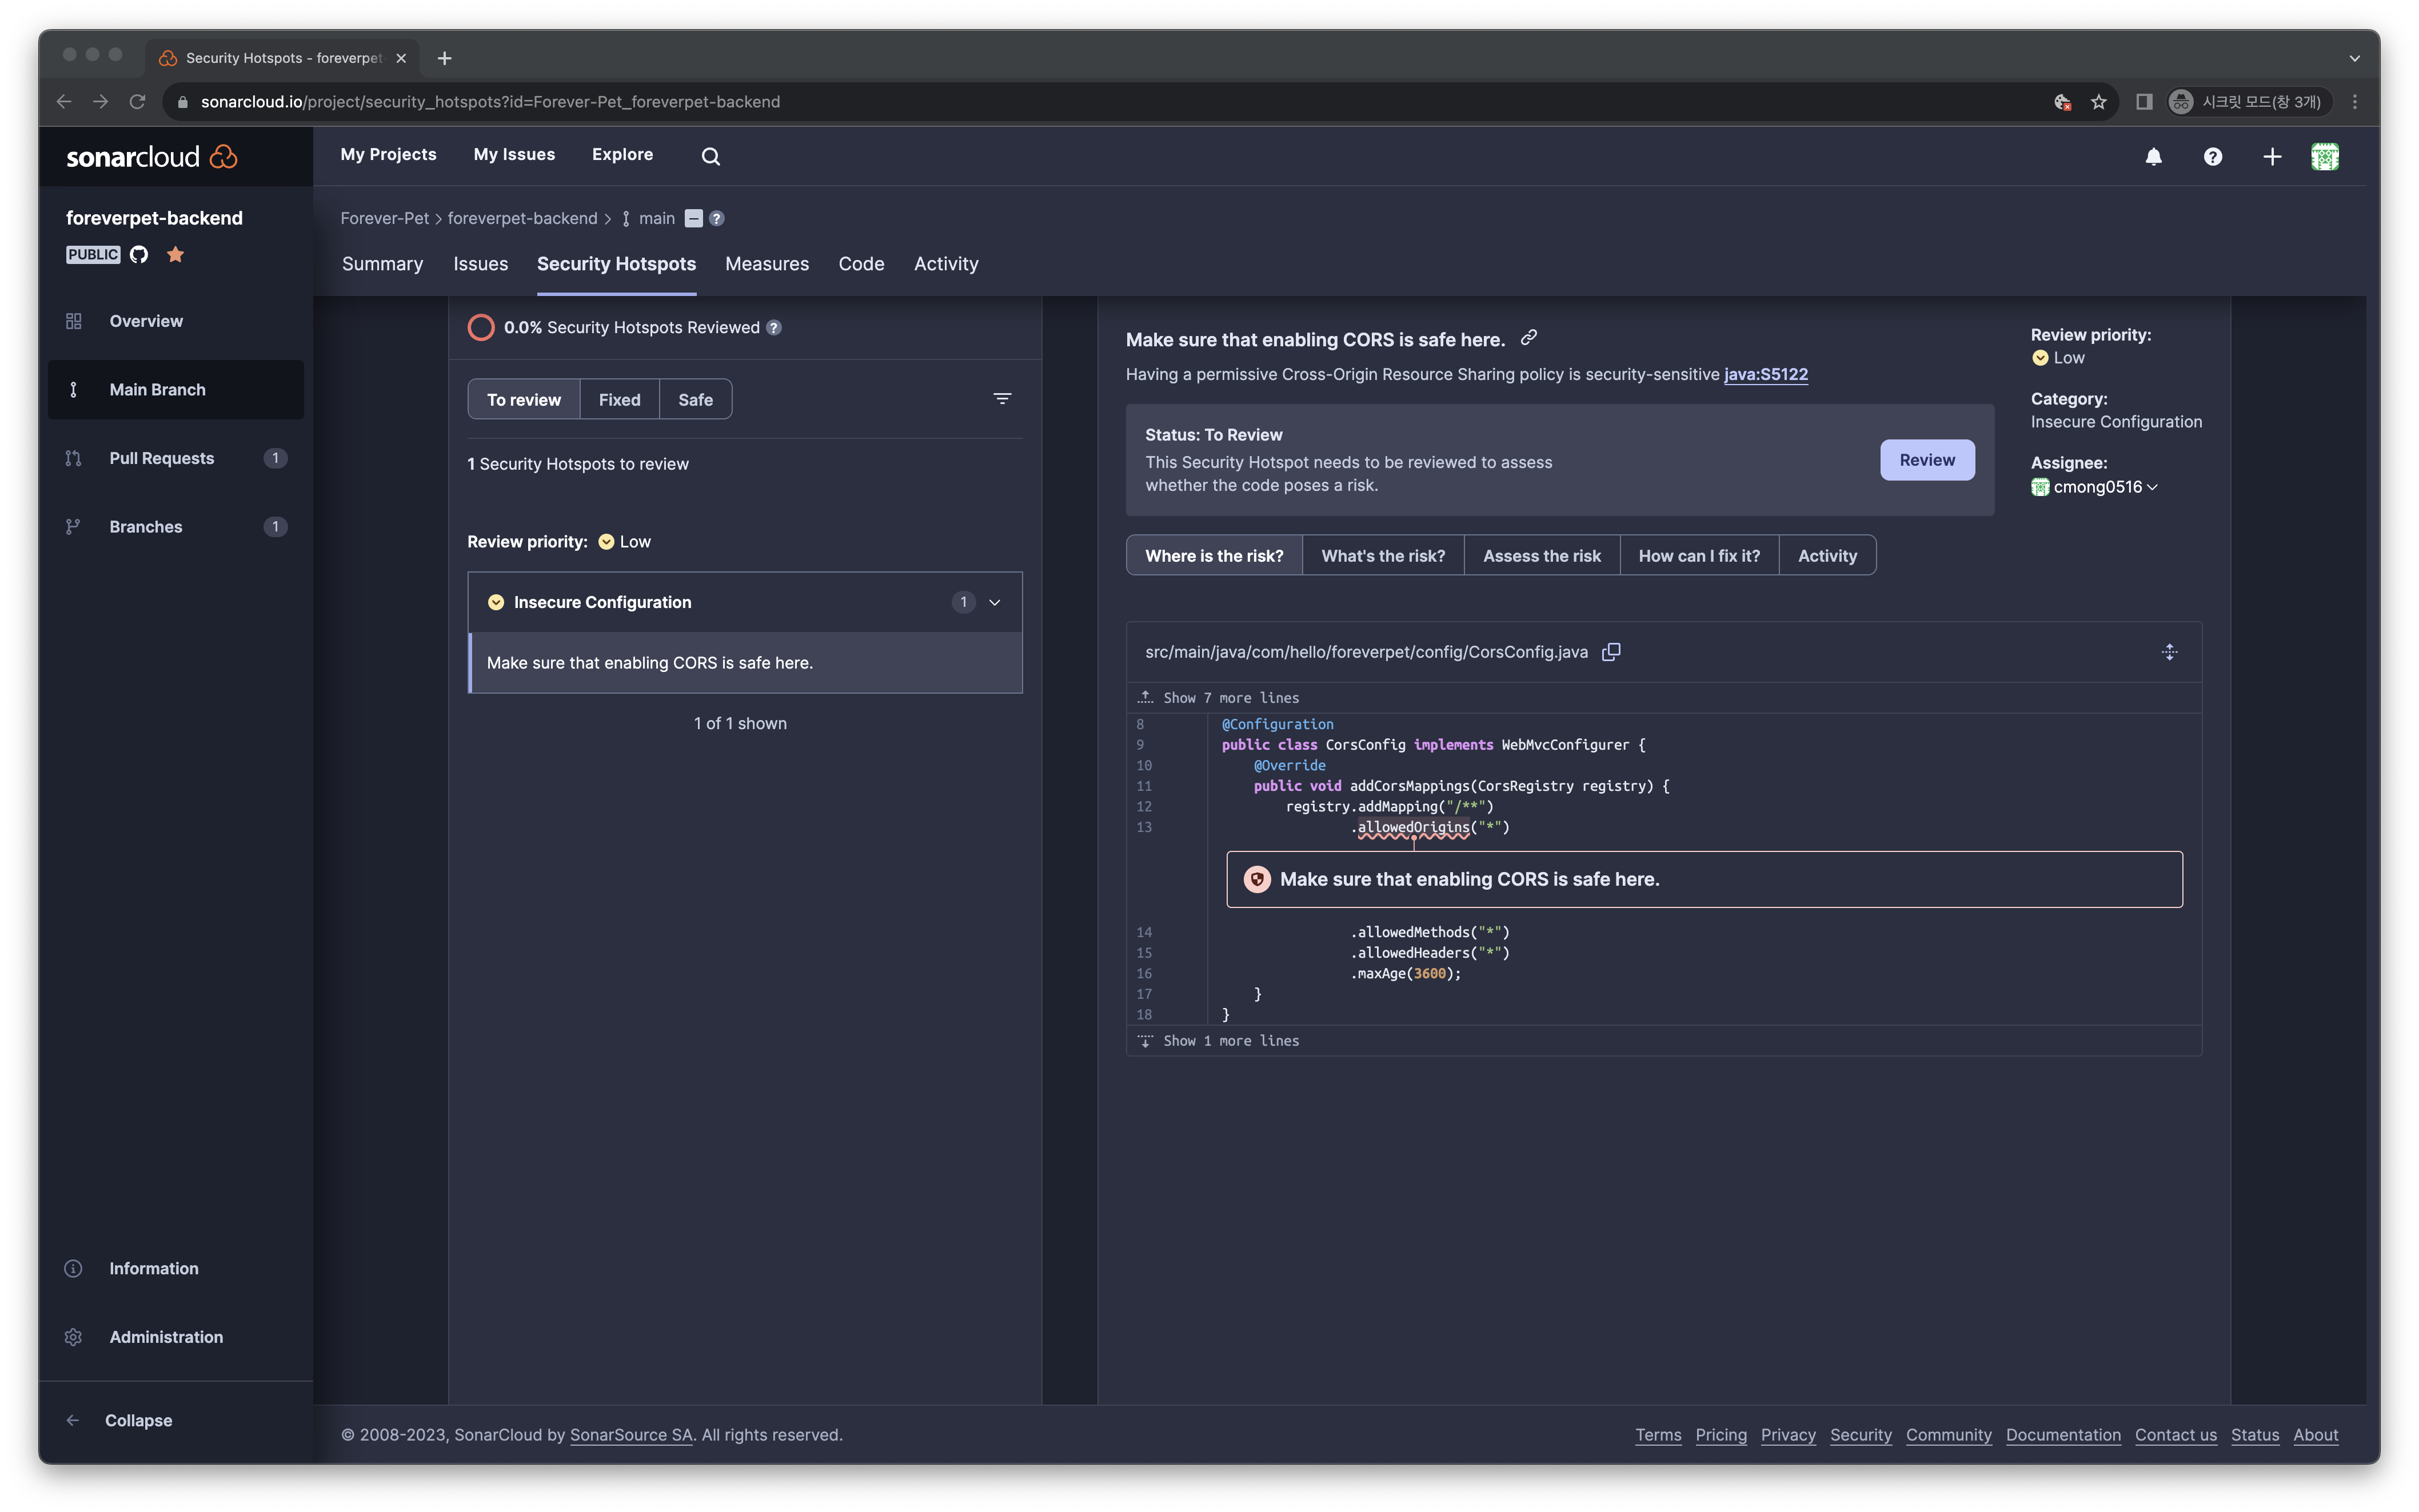Open the hotspot filter menu icon
The height and width of the screenshot is (1512, 2419).
[x=1002, y=399]
